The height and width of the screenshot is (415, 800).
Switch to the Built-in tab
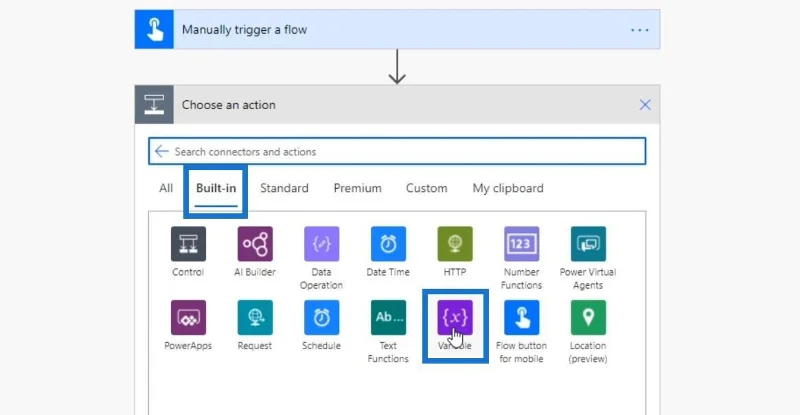click(216, 188)
